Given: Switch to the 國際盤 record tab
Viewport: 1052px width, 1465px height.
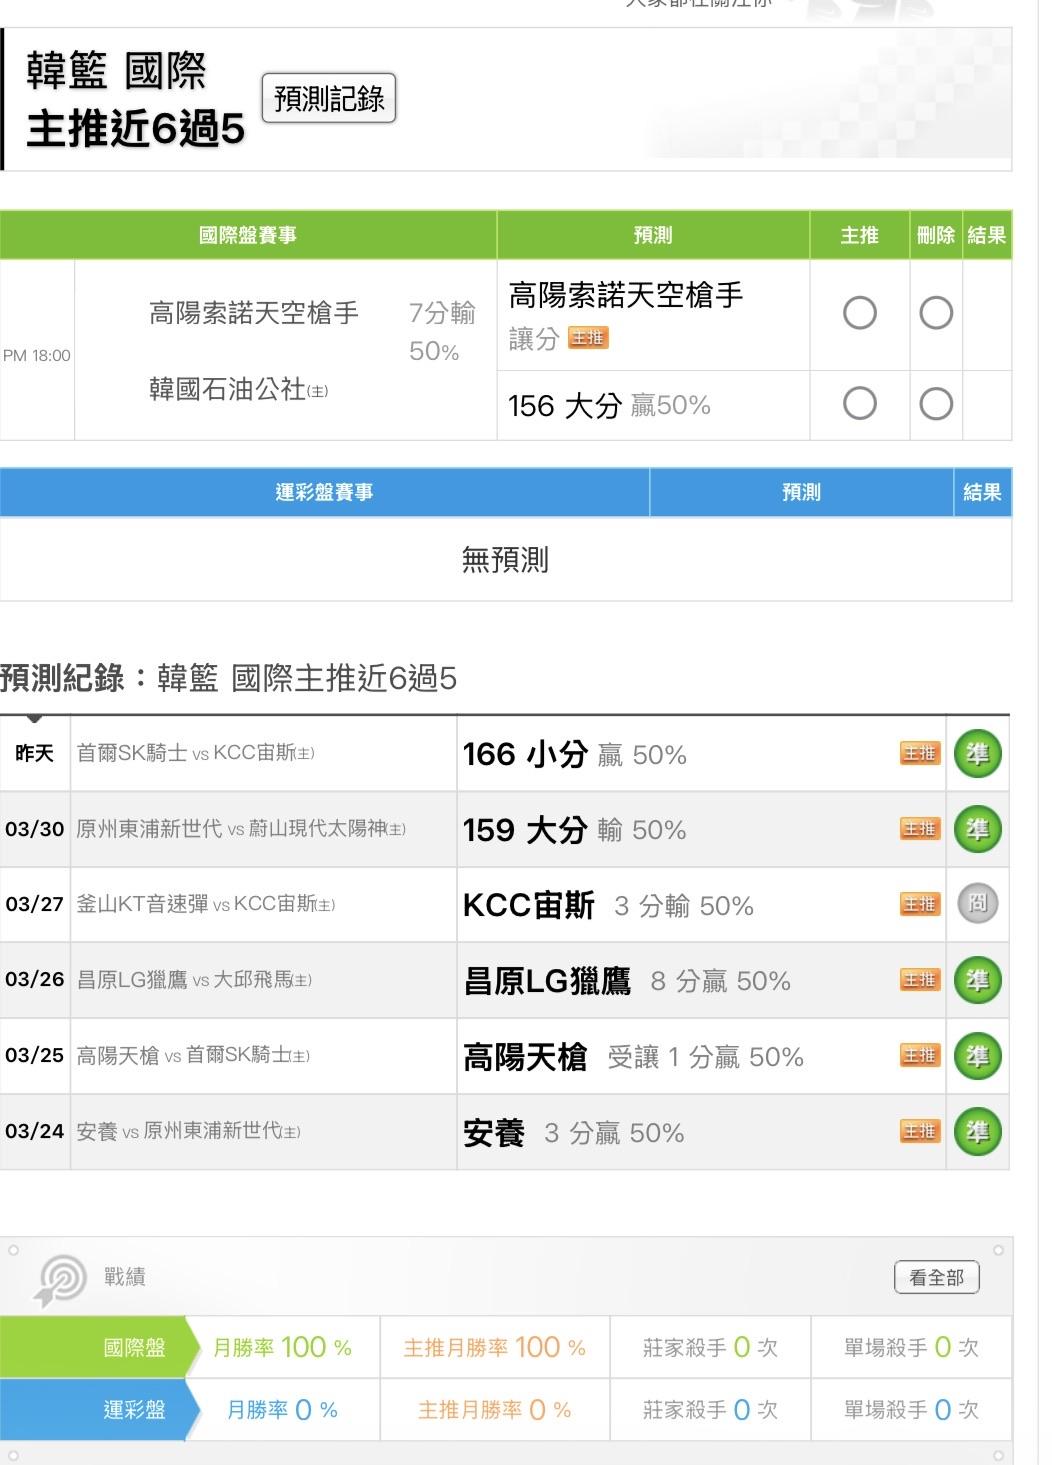Looking at the screenshot, I should coord(134,1348).
